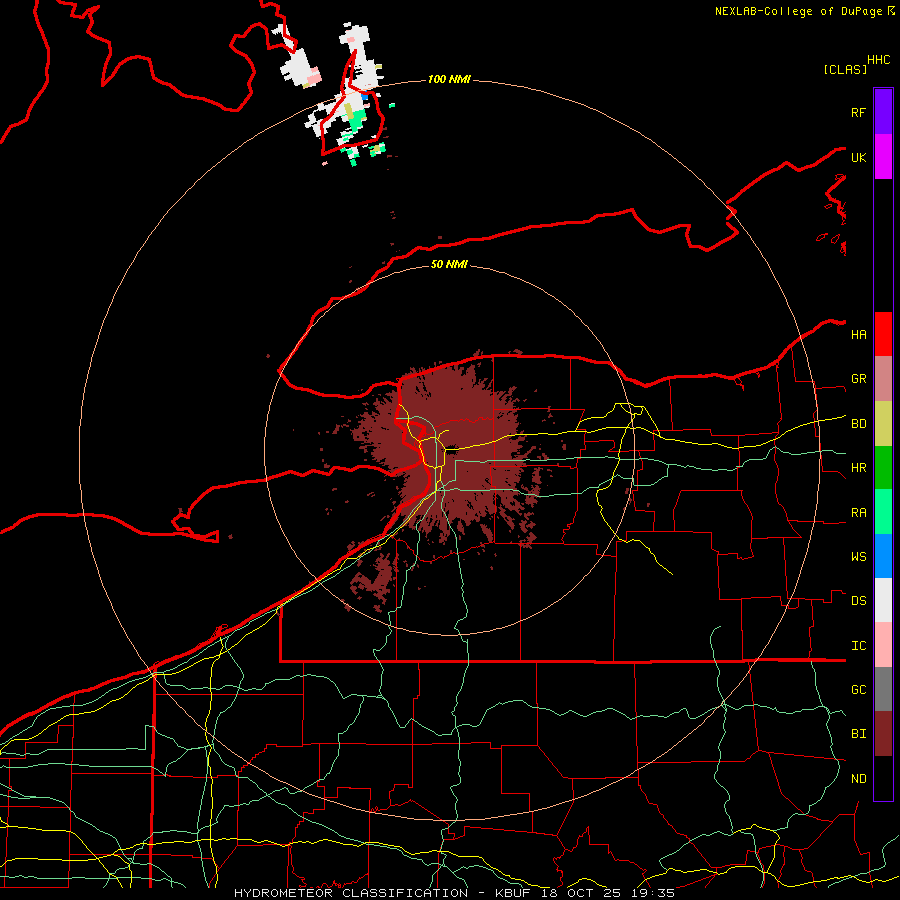Click the DS legend label
The image size is (900, 900).
[x=859, y=601]
